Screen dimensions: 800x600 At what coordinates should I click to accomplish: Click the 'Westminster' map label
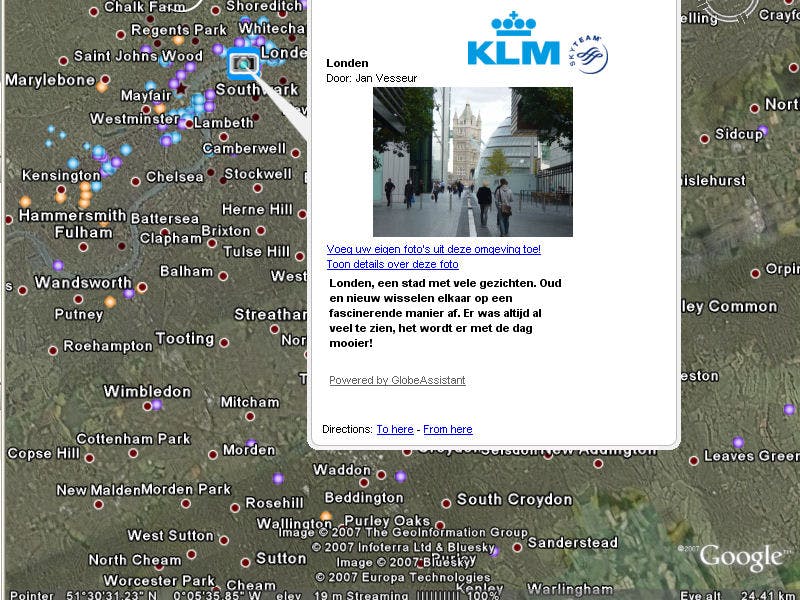point(135,119)
